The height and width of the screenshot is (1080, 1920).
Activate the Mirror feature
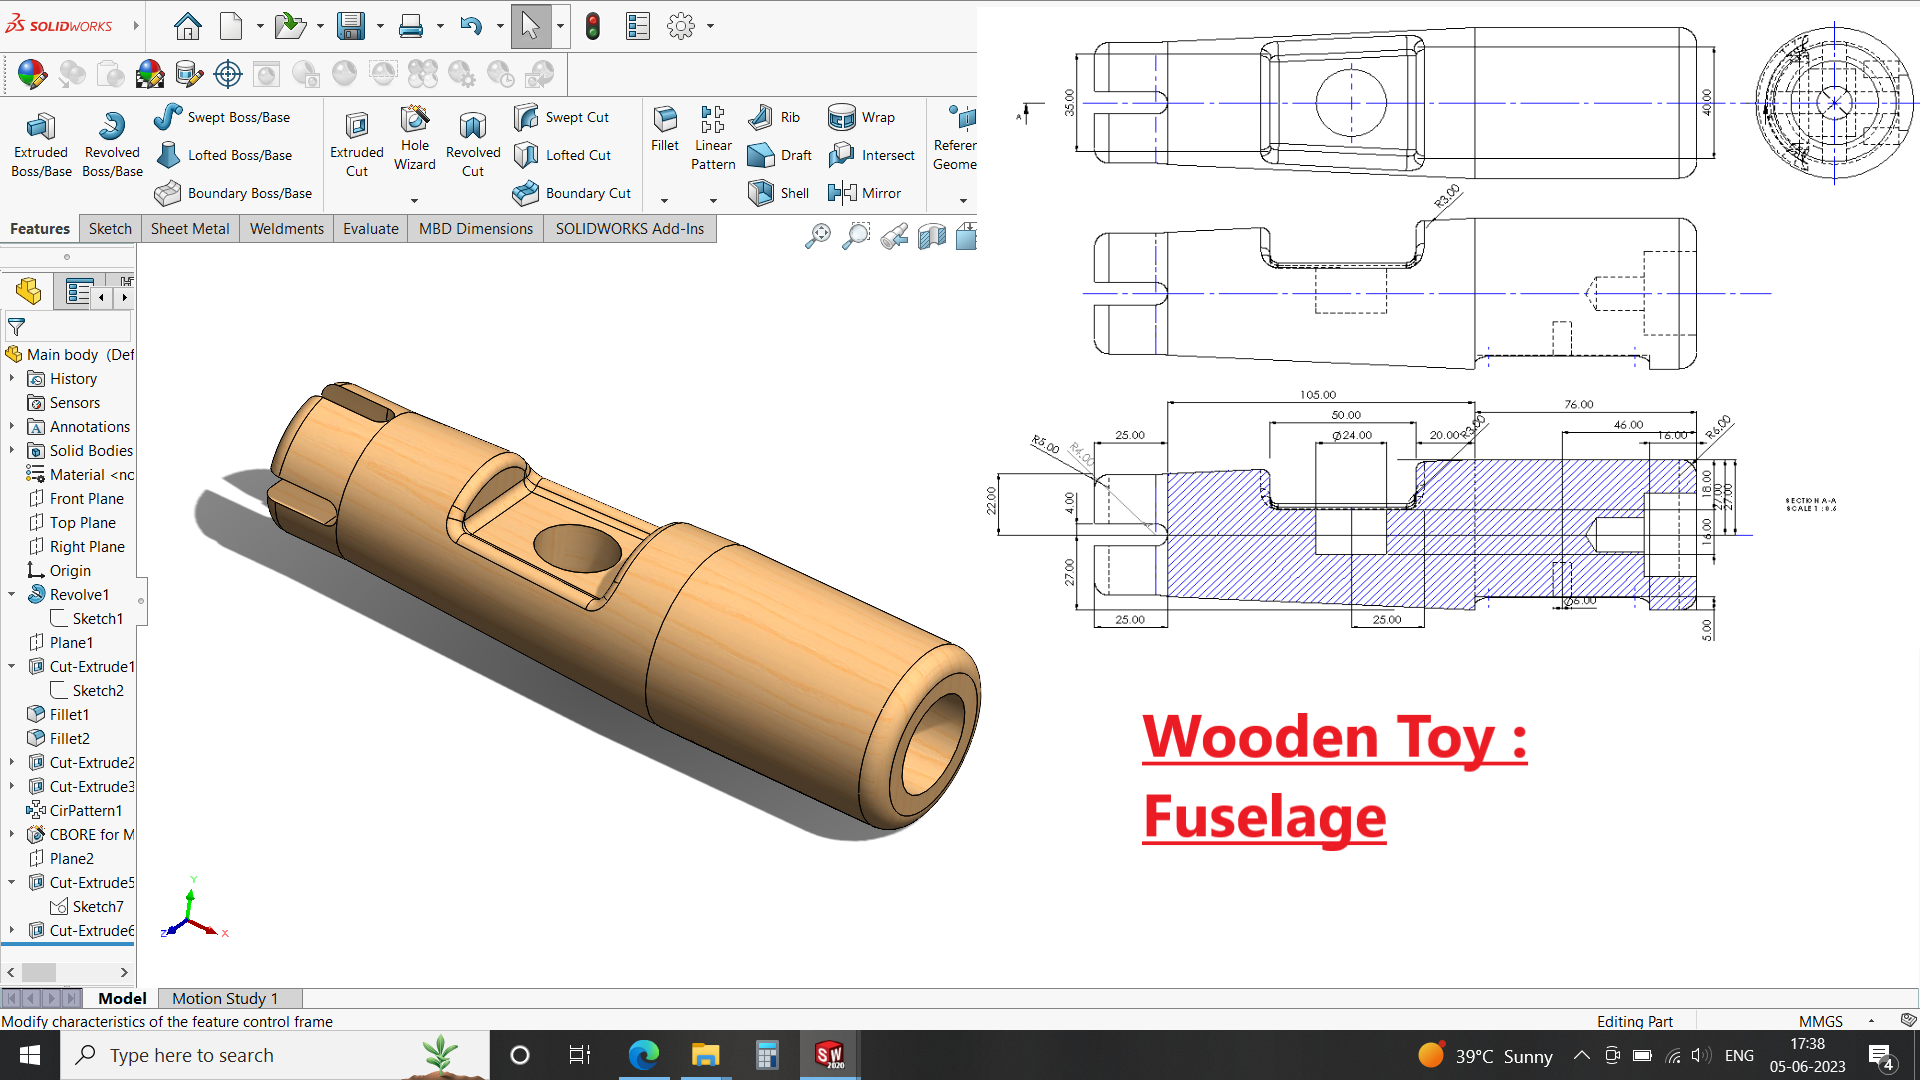point(864,193)
